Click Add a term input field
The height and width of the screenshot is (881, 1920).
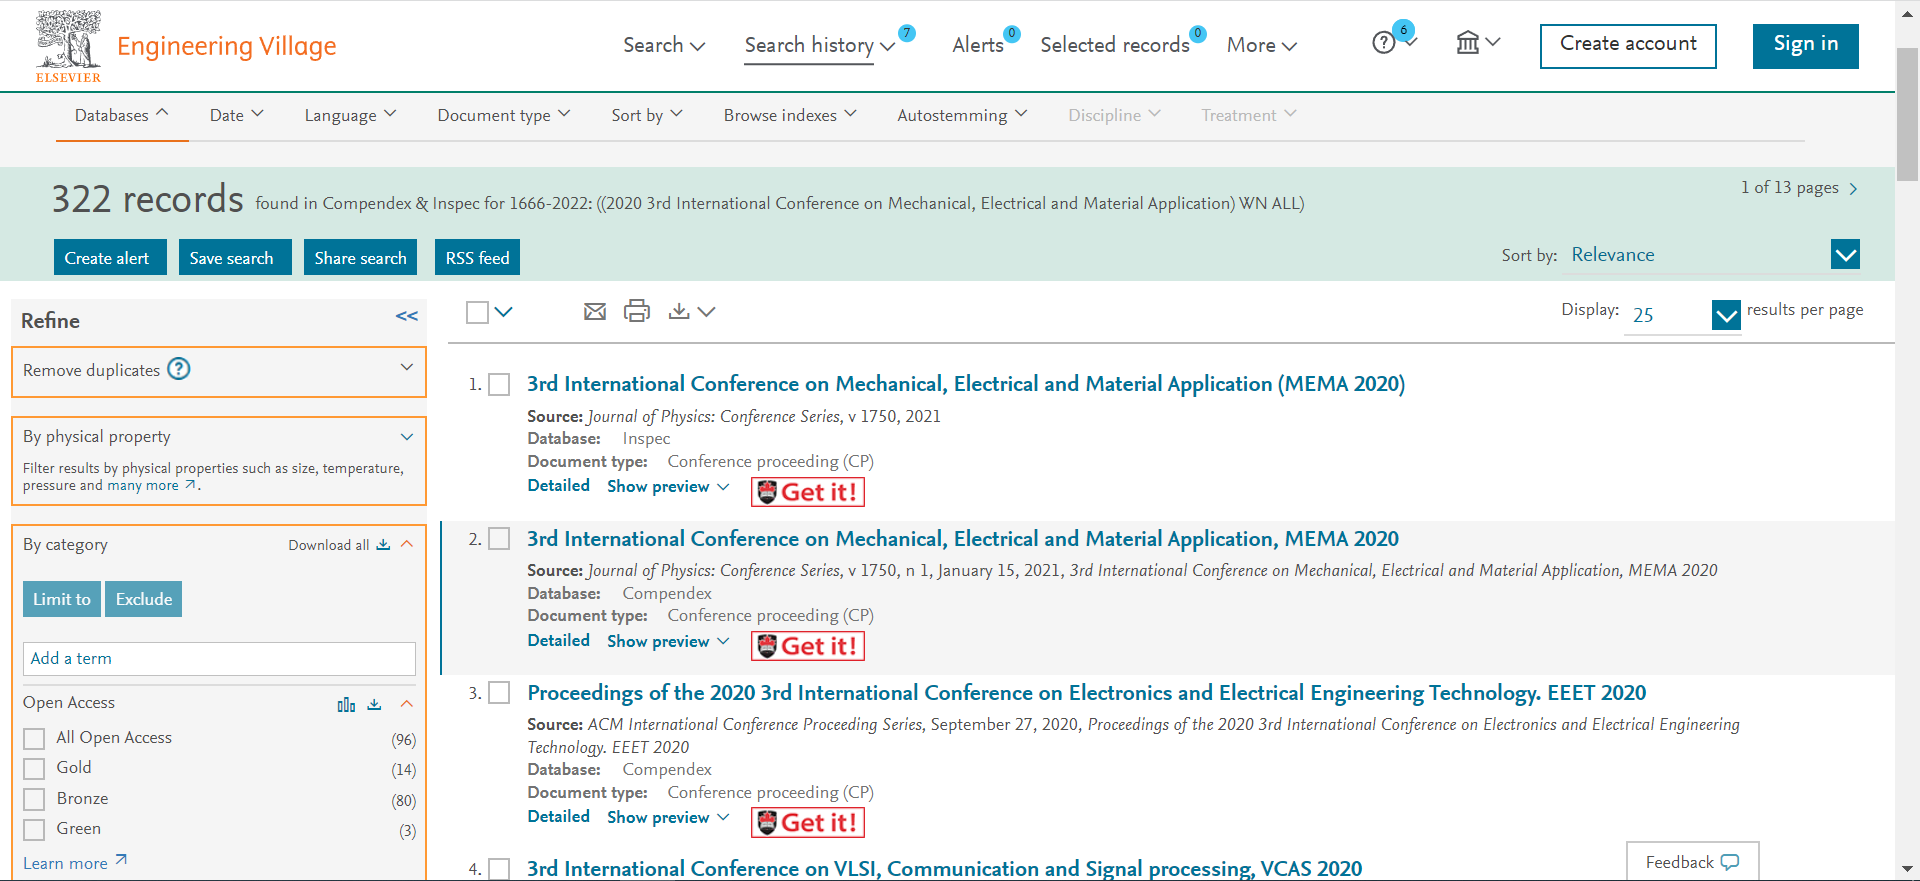(x=219, y=658)
